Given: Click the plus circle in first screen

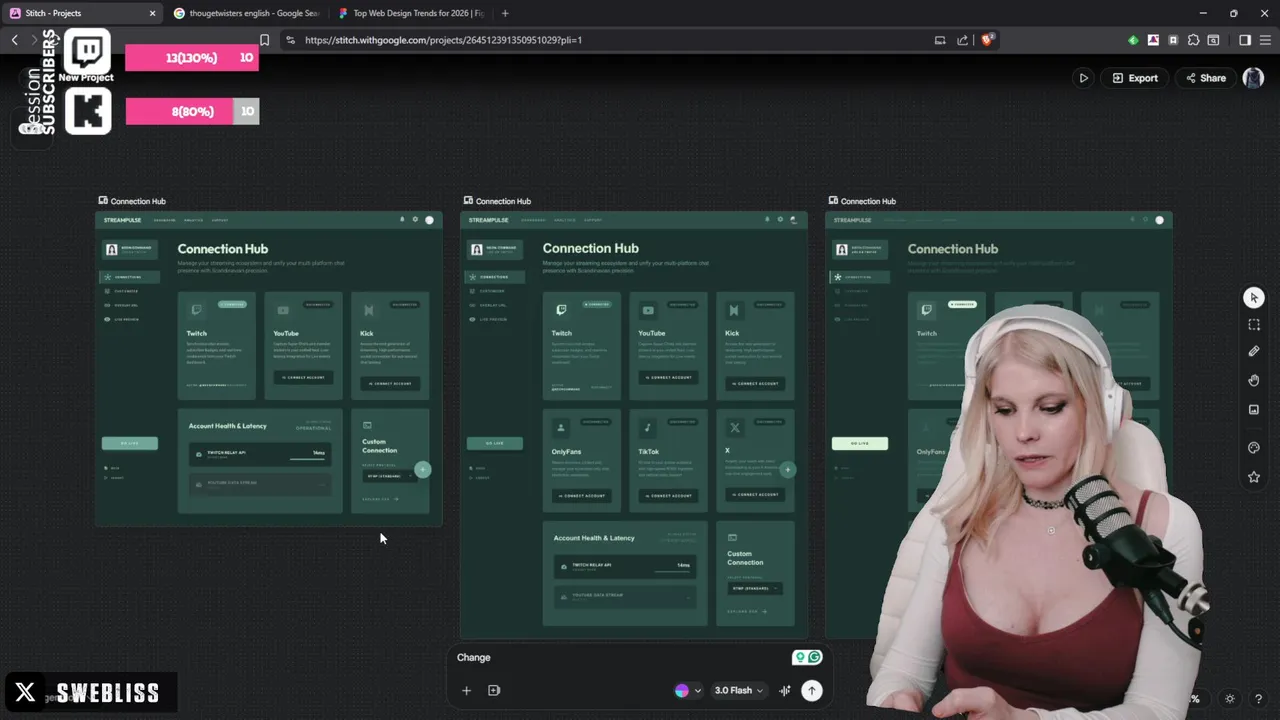Looking at the screenshot, I should [x=423, y=469].
